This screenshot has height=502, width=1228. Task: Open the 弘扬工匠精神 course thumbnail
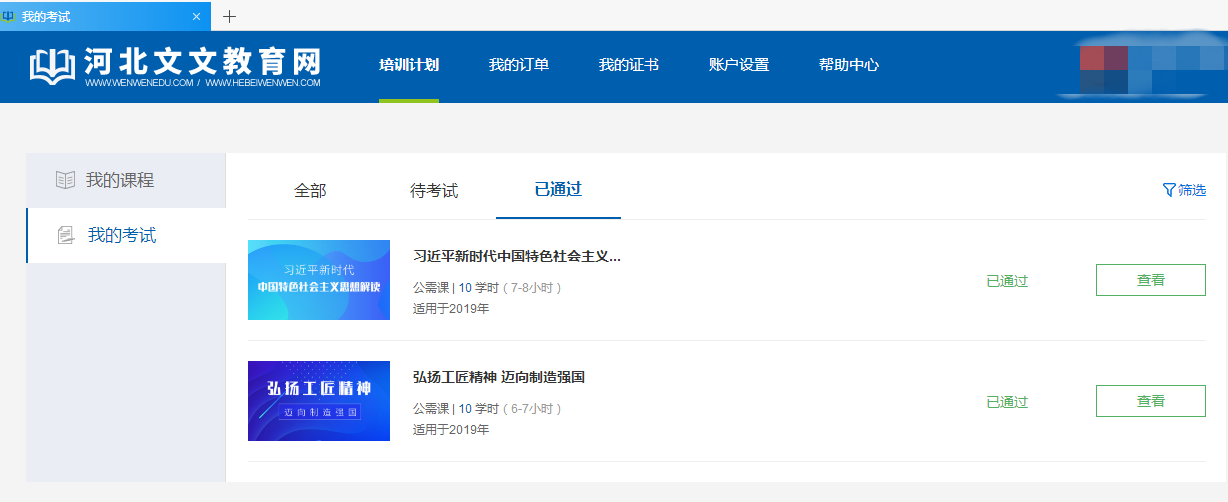point(318,401)
